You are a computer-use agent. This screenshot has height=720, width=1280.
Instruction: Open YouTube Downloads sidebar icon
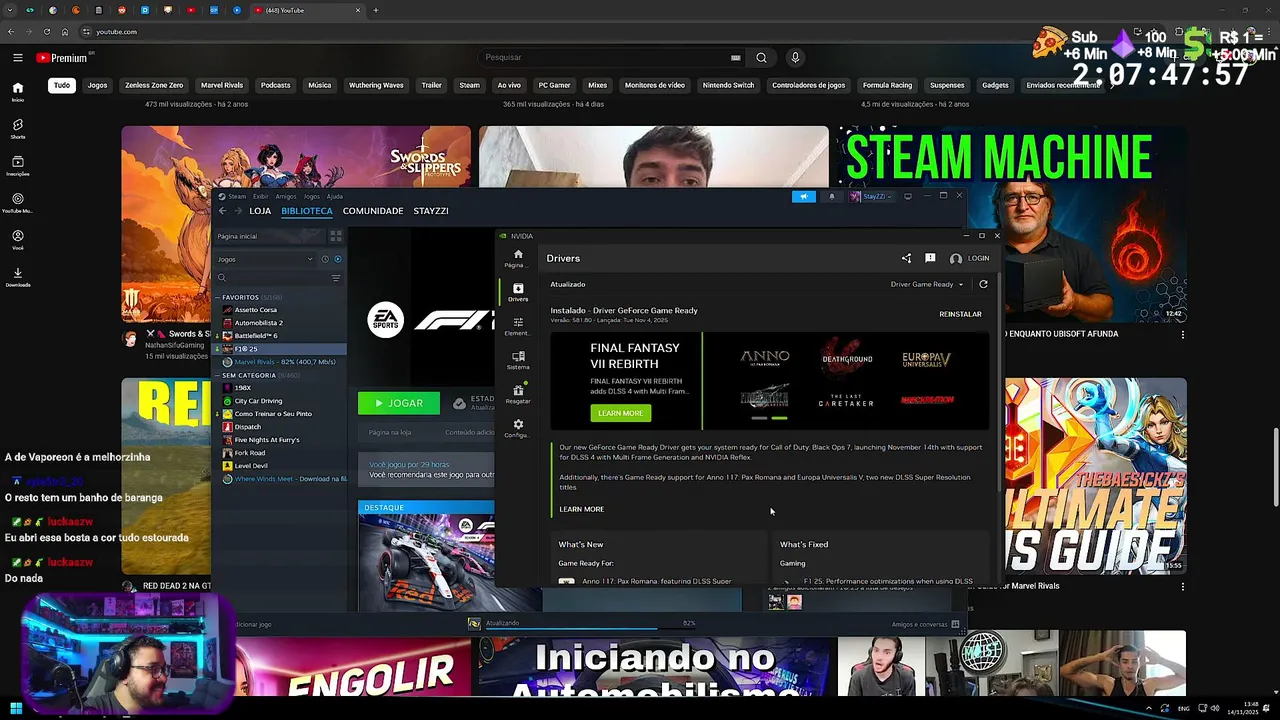pos(18,277)
